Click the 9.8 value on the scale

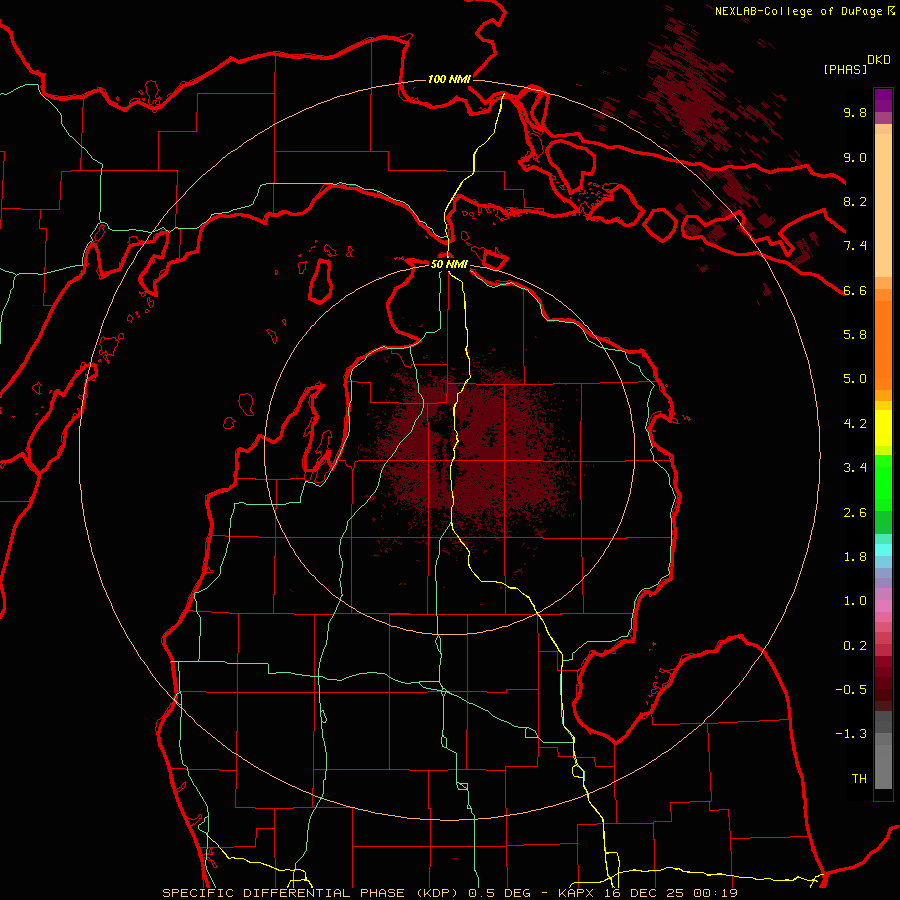855,112
